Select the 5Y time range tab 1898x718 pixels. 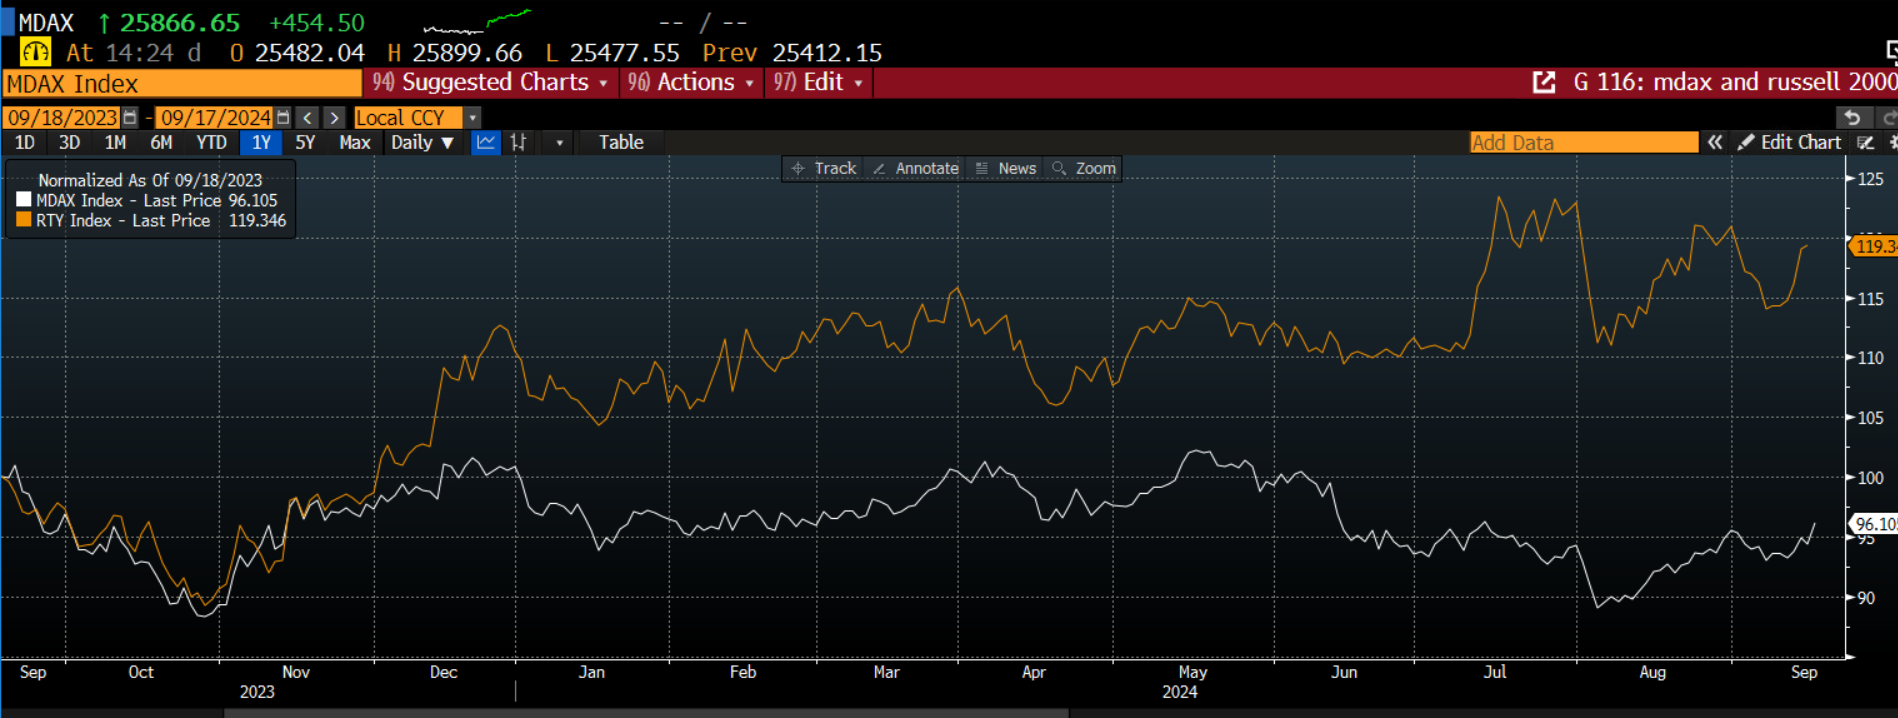305,142
